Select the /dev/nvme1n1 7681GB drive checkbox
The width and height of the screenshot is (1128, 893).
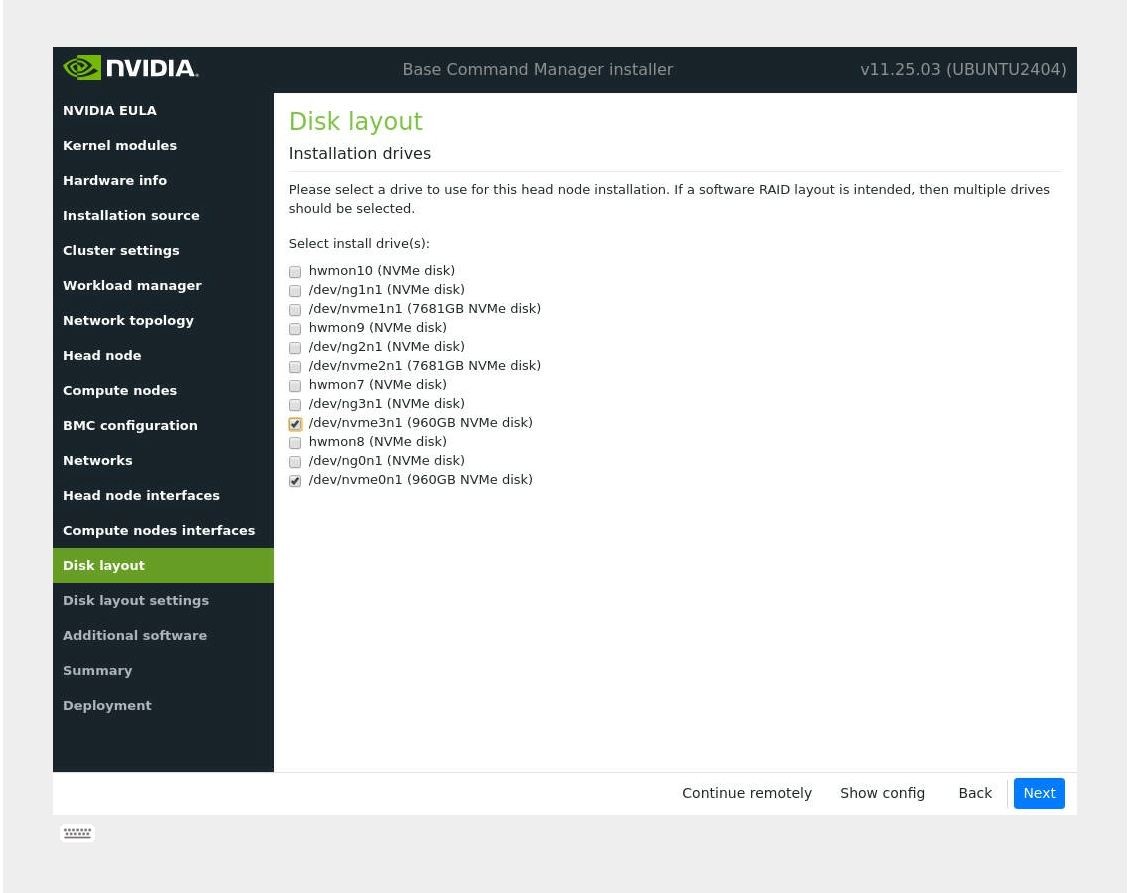(295, 310)
